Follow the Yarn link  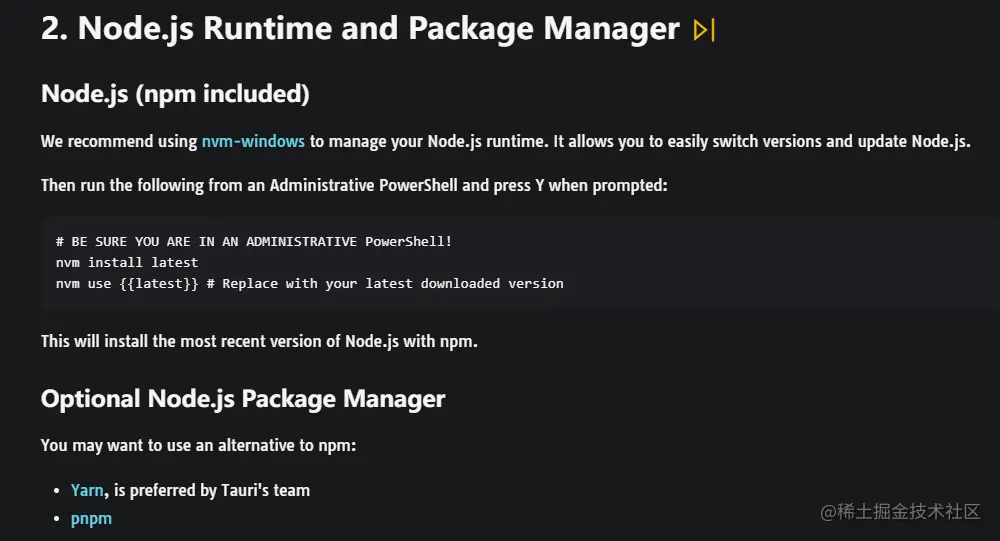[x=87, y=490]
